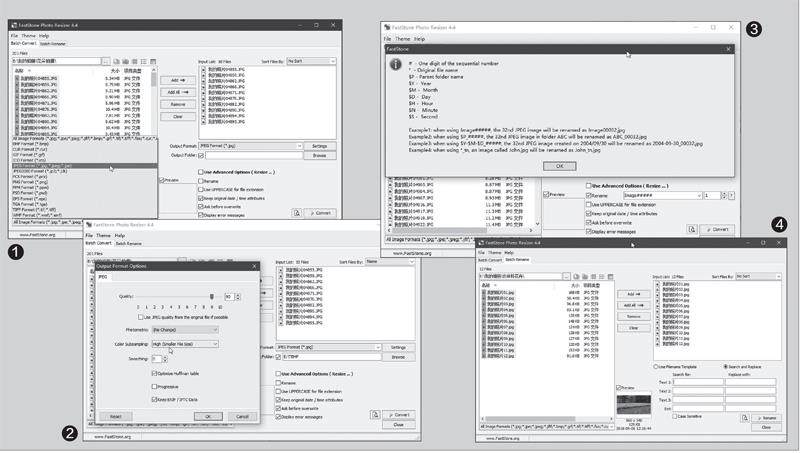
Task: Click Reset in Output Format Options
Action: [x=116, y=417]
